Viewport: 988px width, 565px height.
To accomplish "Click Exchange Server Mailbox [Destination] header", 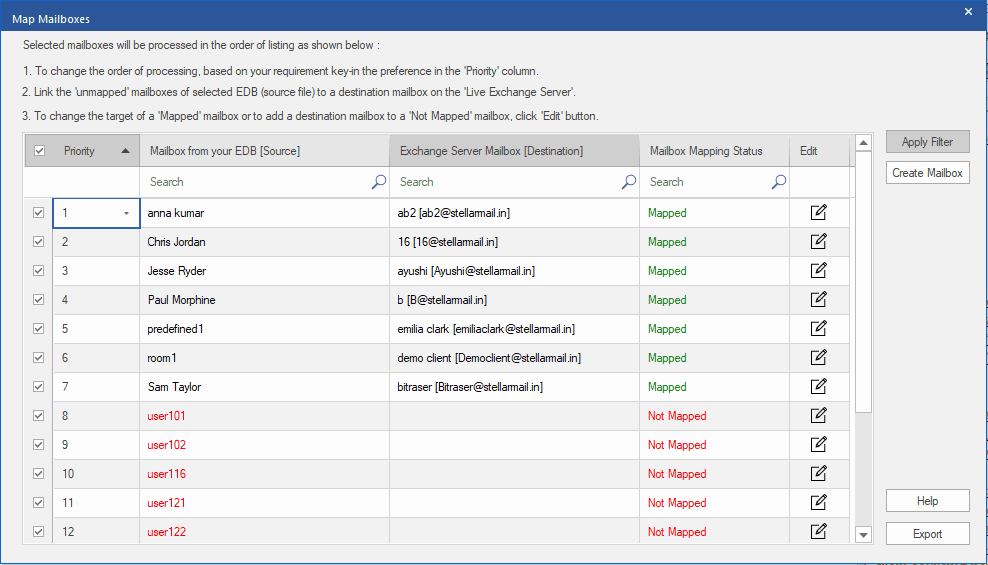I will coord(514,151).
